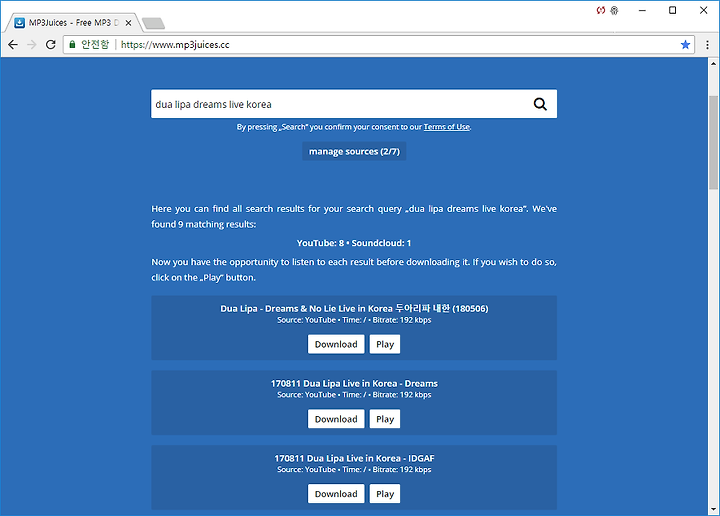This screenshot has width=720, height=516.
Task: Play 170811 Live in Korea - IDGAF
Action: (x=385, y=494)
